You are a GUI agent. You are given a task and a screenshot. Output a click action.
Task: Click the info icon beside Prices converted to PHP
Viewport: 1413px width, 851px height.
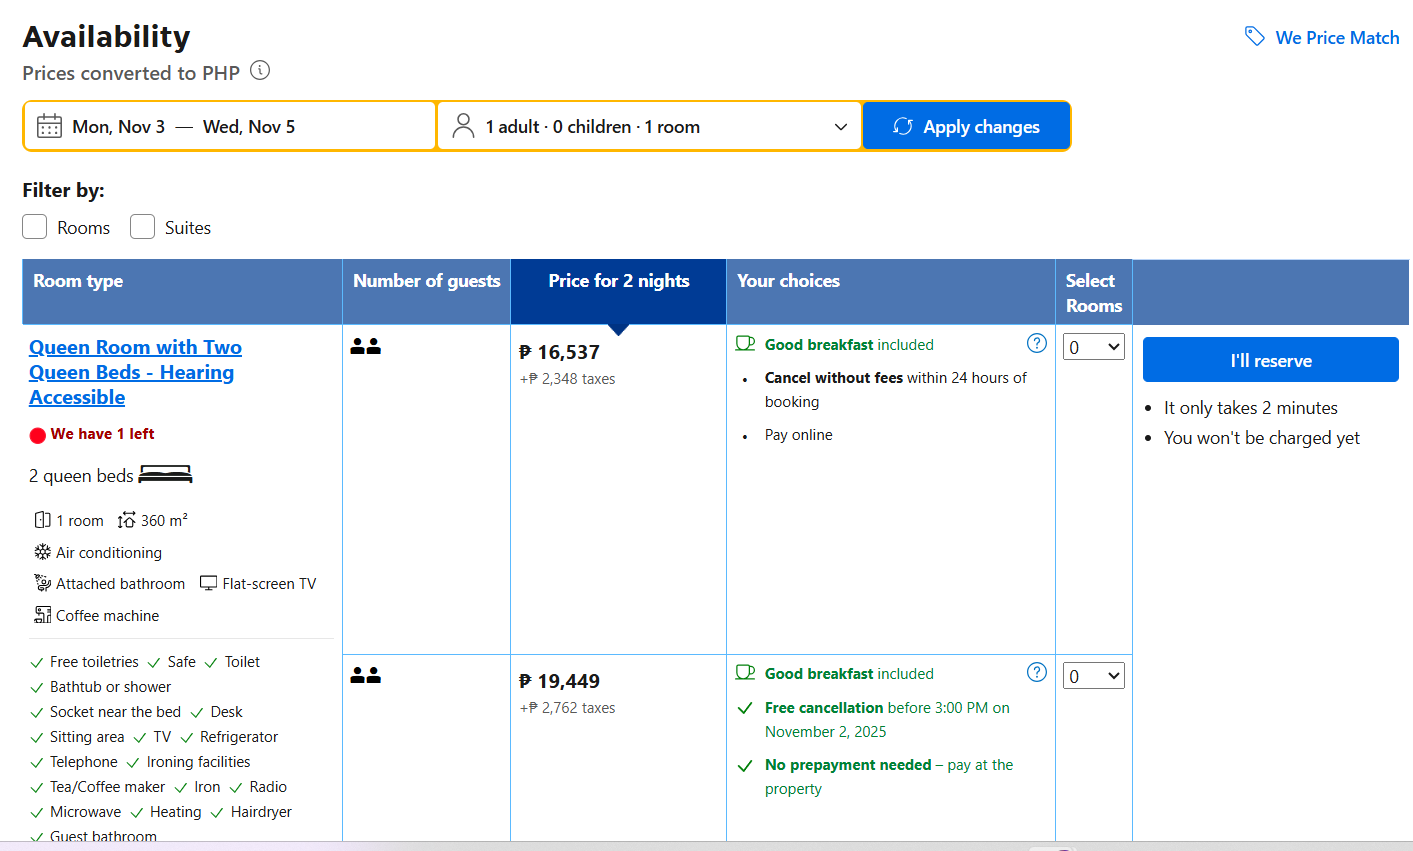260,71
